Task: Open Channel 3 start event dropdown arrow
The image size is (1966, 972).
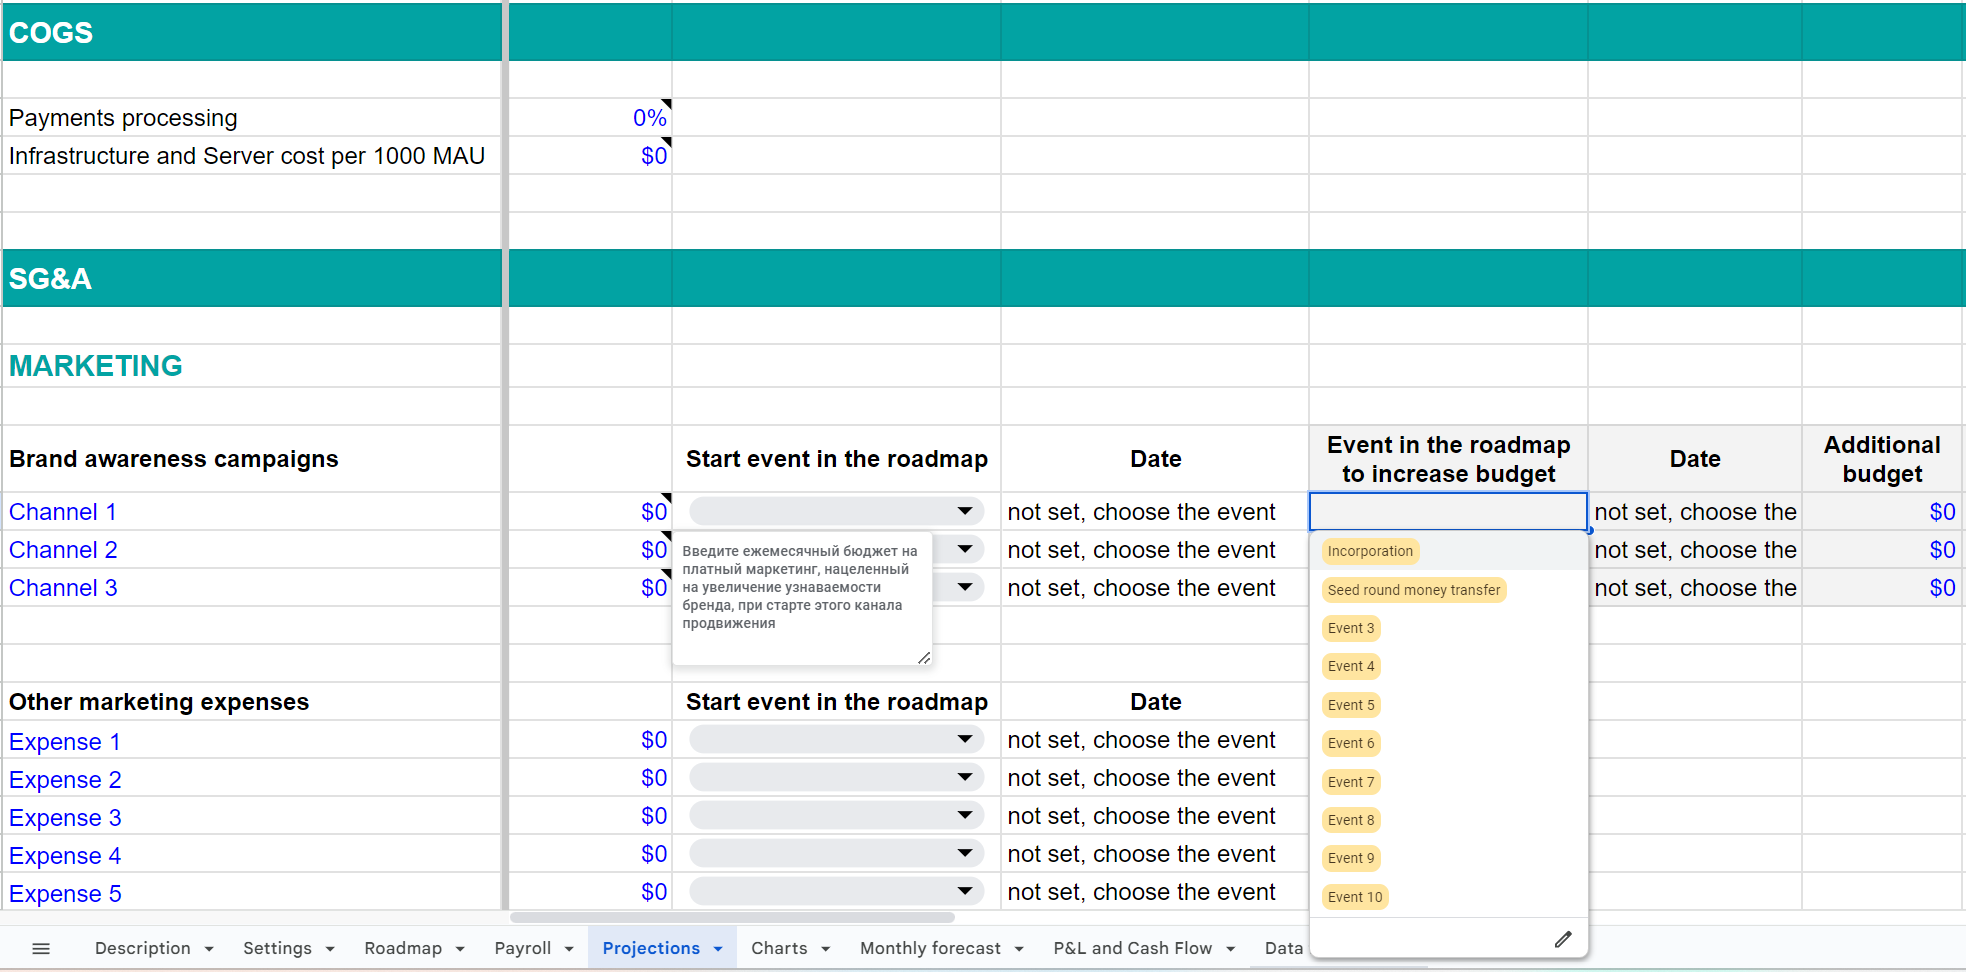Action: coord(964,587)
